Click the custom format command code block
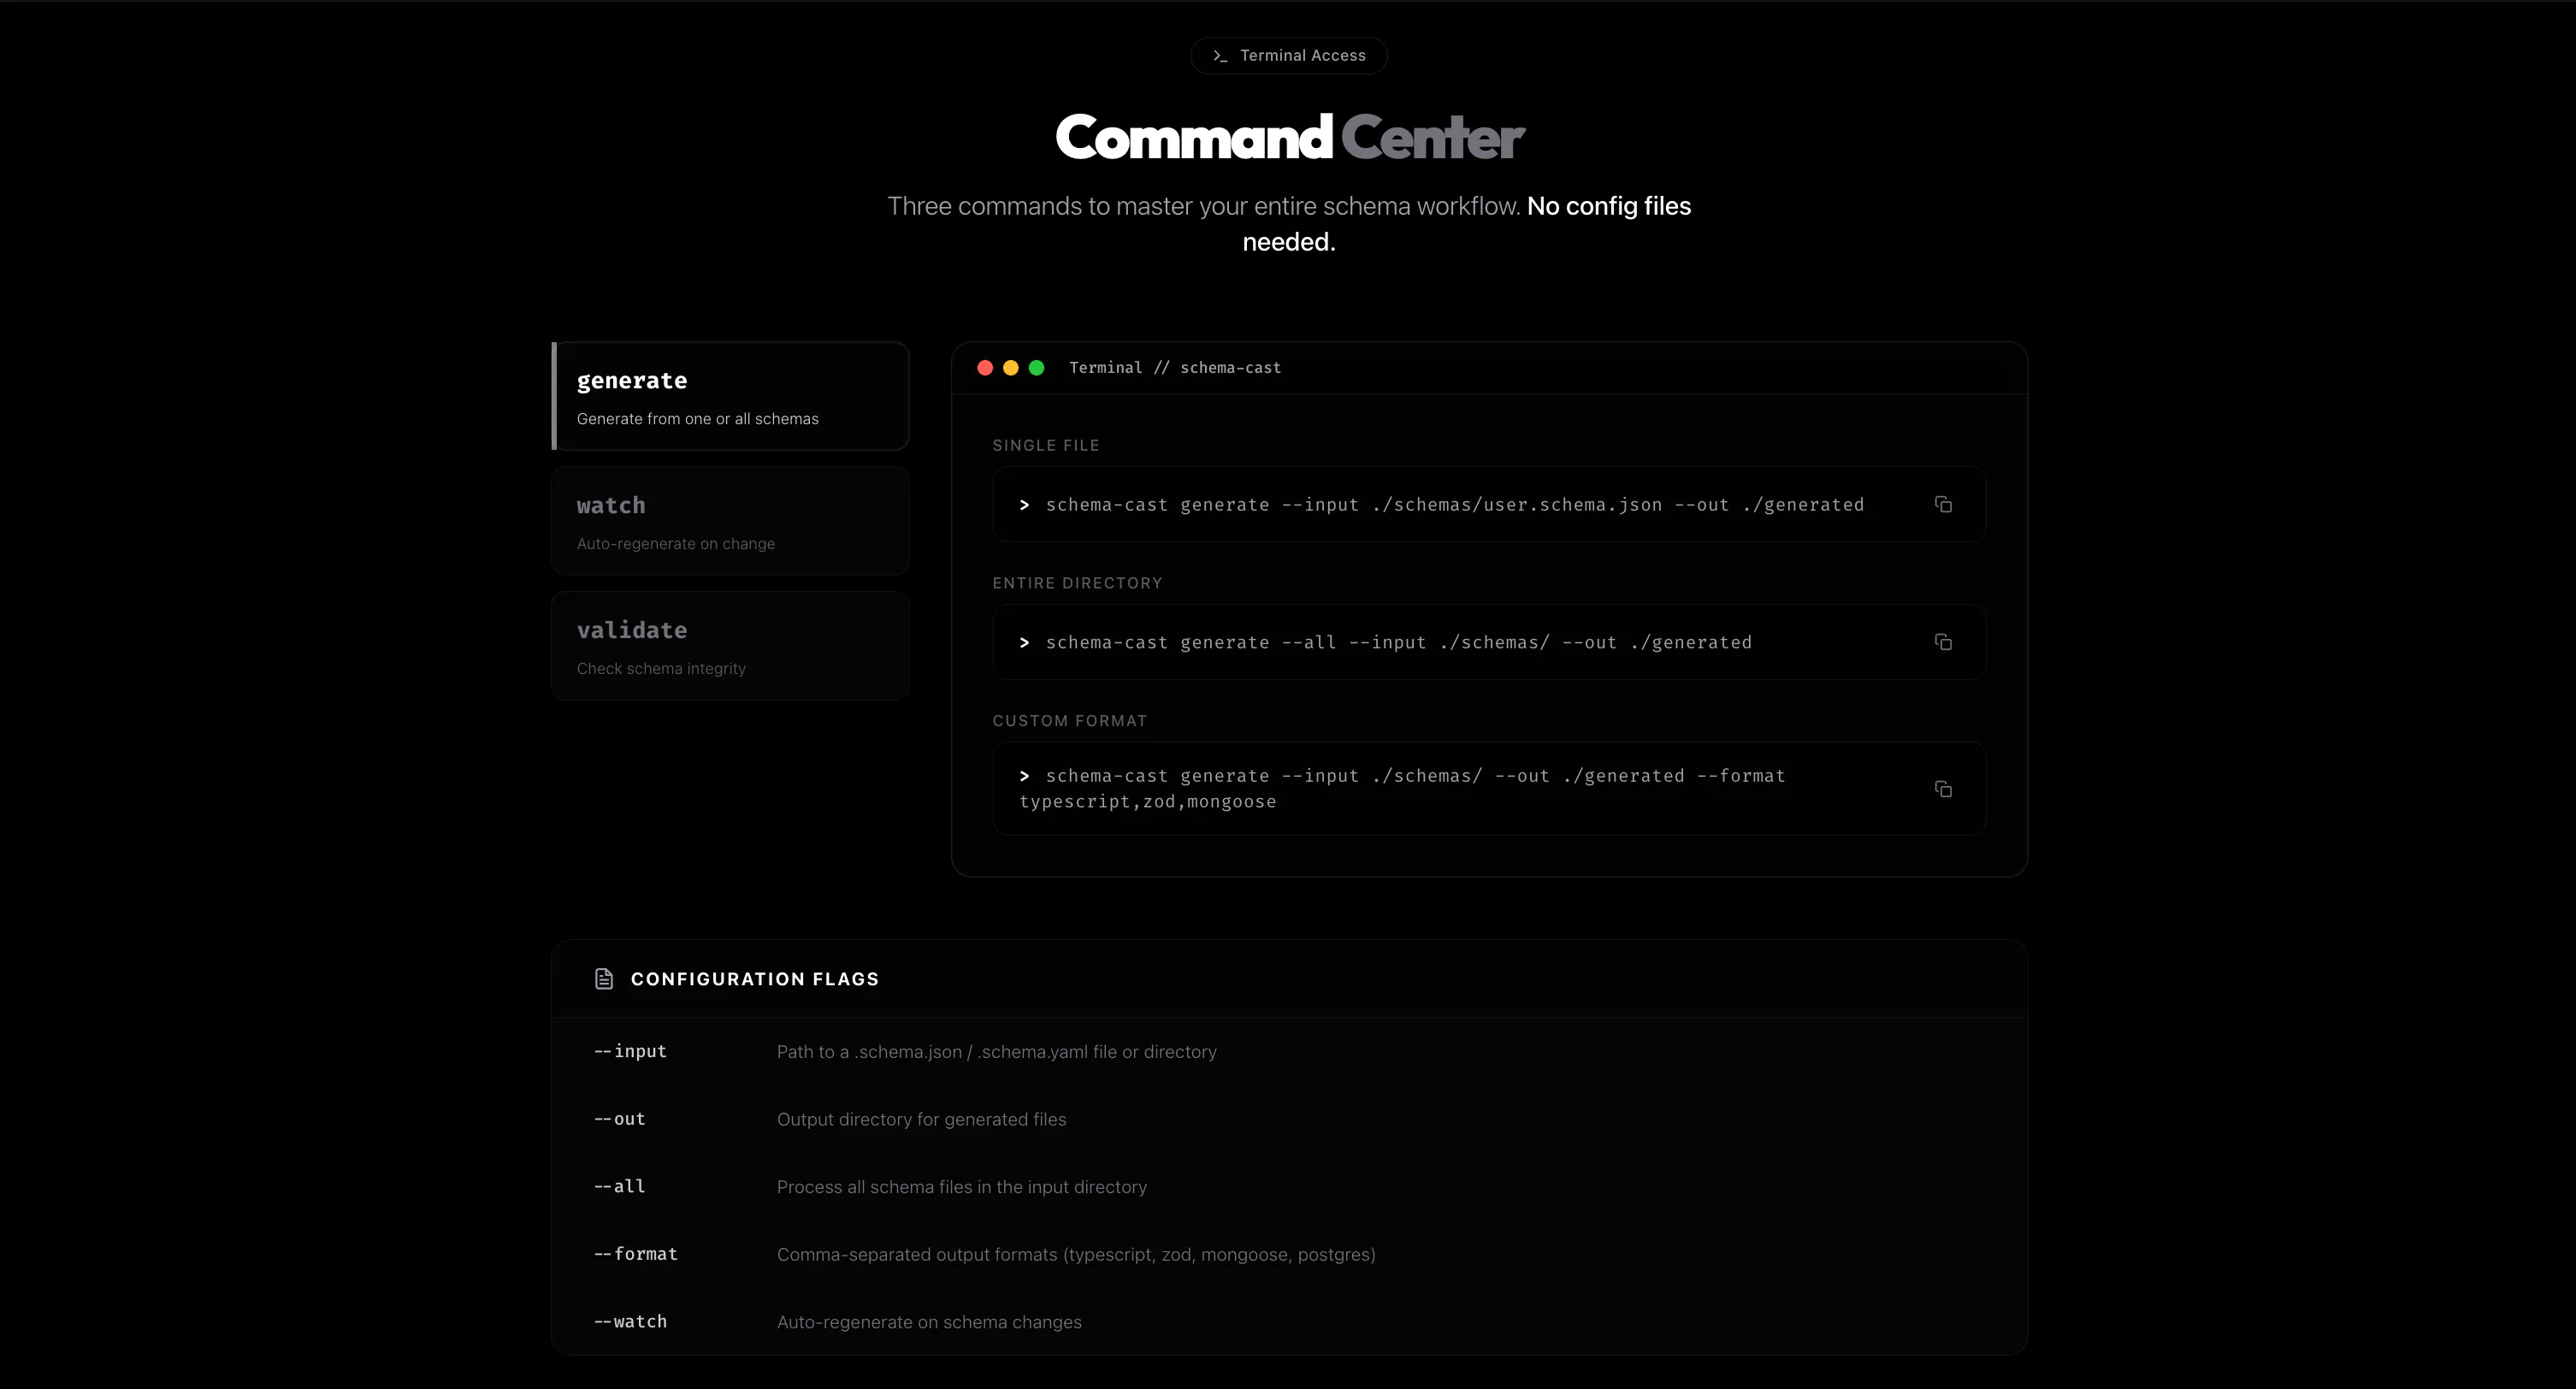Viewport: 2576px width, 1389px height. (1489, 789)
